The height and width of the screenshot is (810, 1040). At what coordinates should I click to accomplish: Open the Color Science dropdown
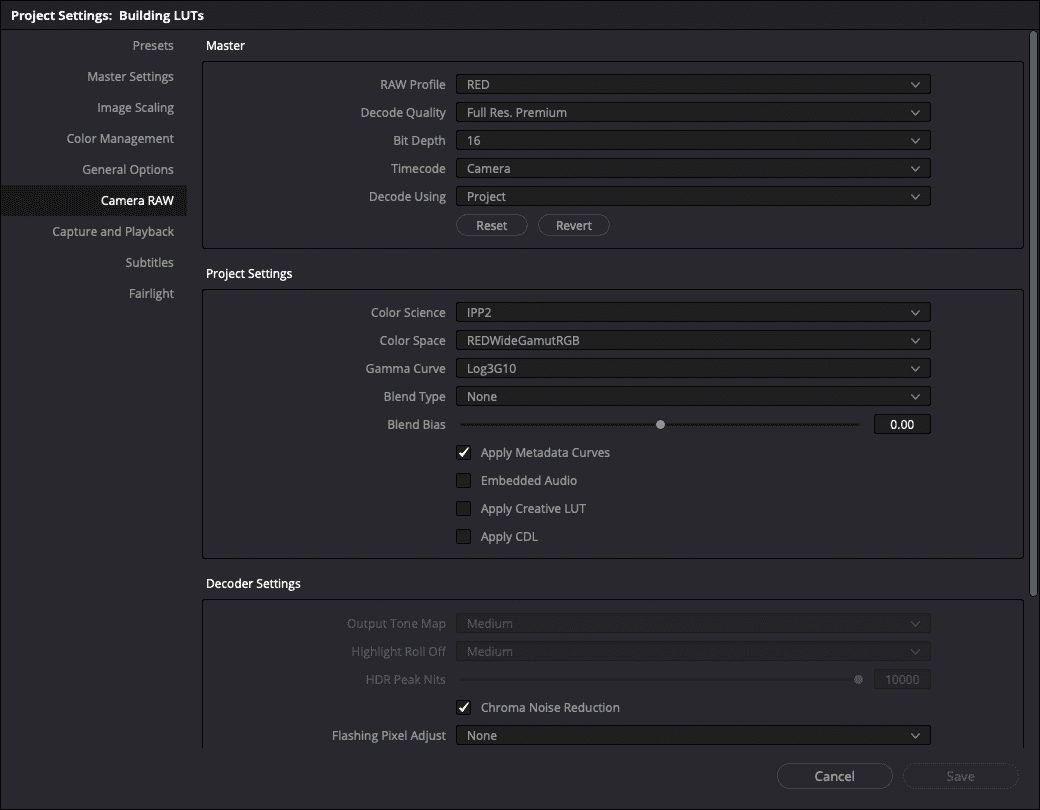(x=694, y=312)
